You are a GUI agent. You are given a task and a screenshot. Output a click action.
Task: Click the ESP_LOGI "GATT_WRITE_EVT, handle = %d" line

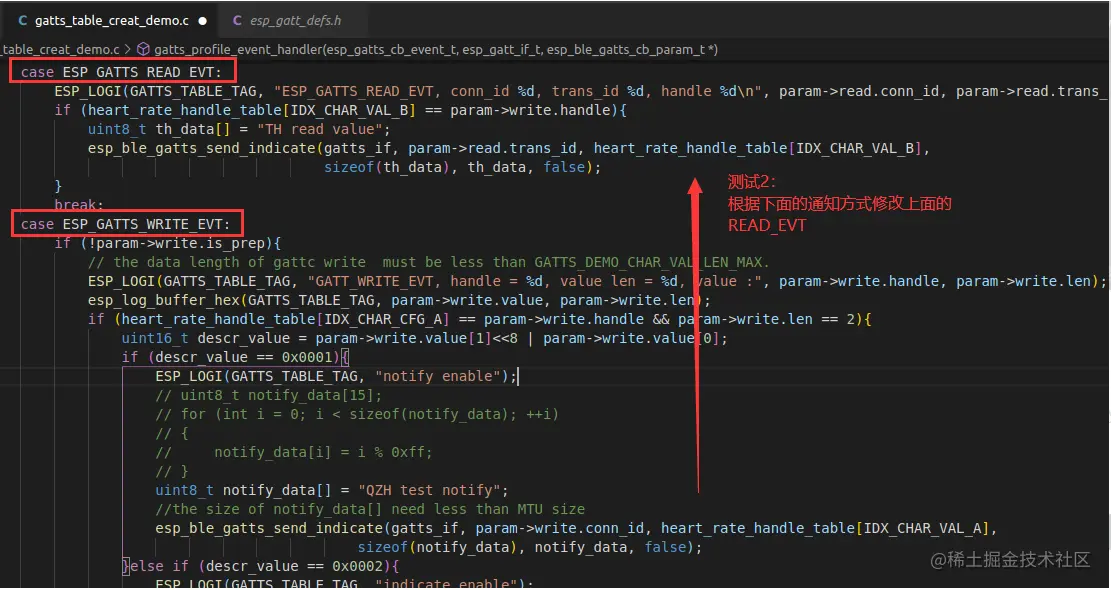(x=597, y=281)
